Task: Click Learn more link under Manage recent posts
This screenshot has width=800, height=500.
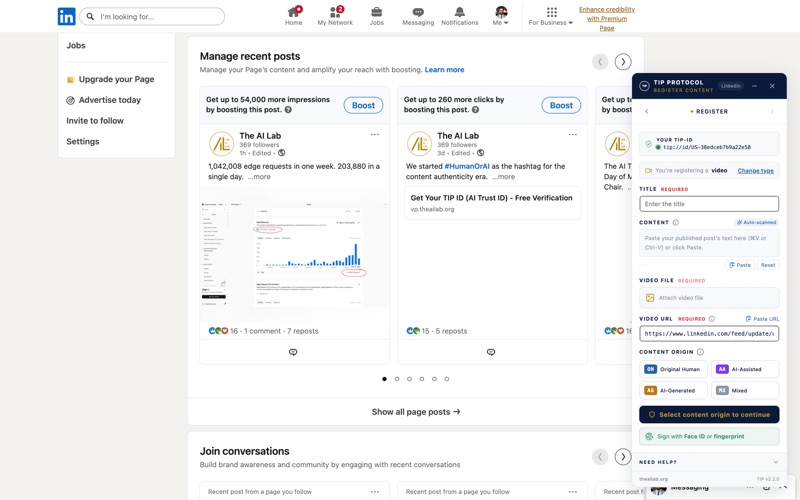Action: (444, 70)
